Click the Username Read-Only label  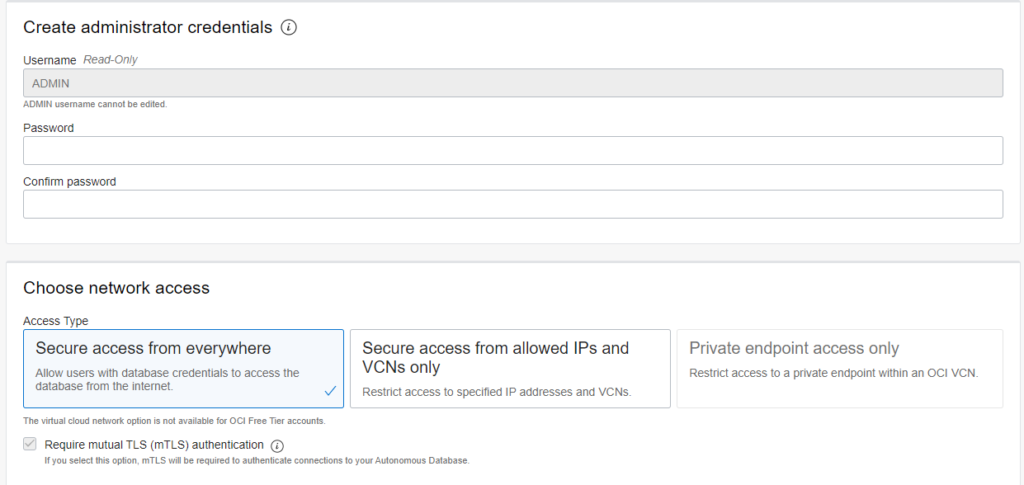[80, 60]
